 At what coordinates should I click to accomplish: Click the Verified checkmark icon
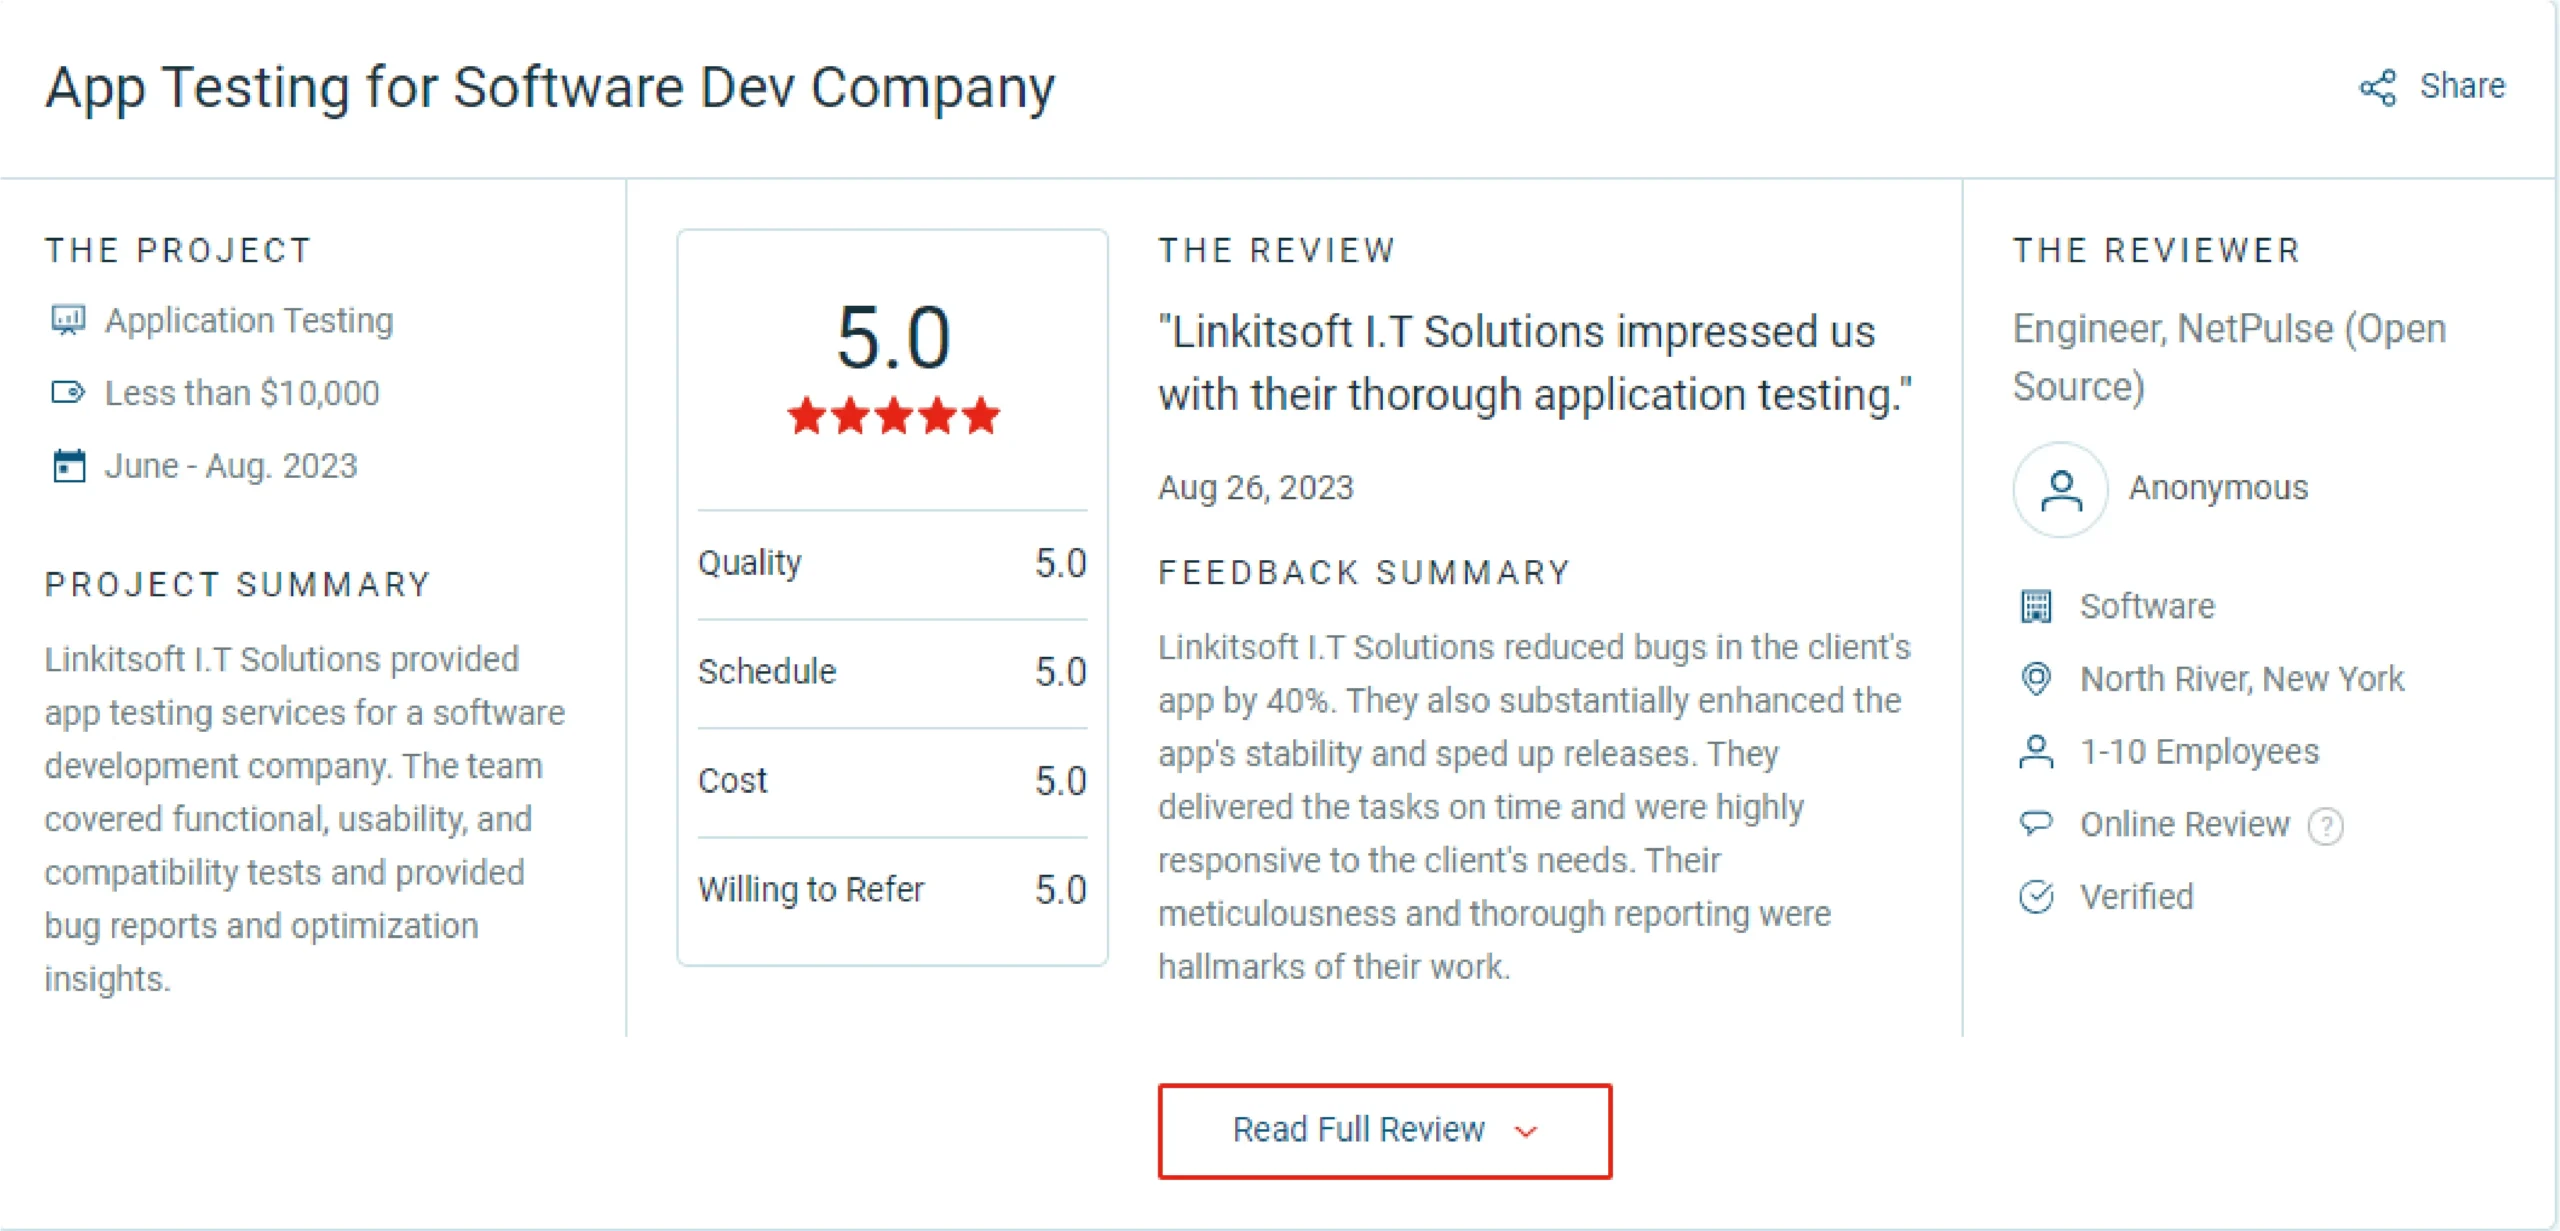point(2034,896)
